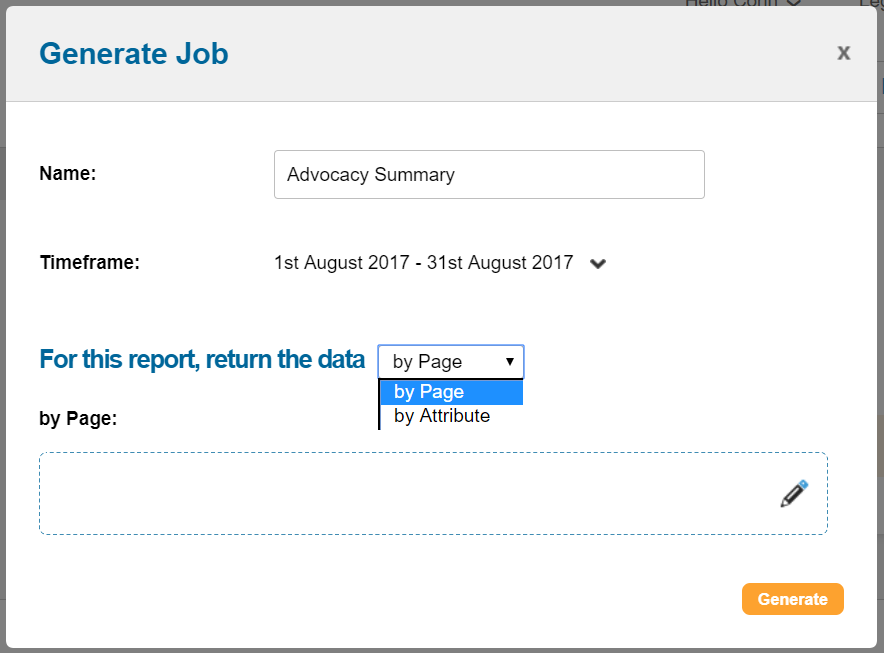The width and height of the screenshot is (884, 653).
Task: Click the "Name:" field label
Action: click(x=67, y=174)
